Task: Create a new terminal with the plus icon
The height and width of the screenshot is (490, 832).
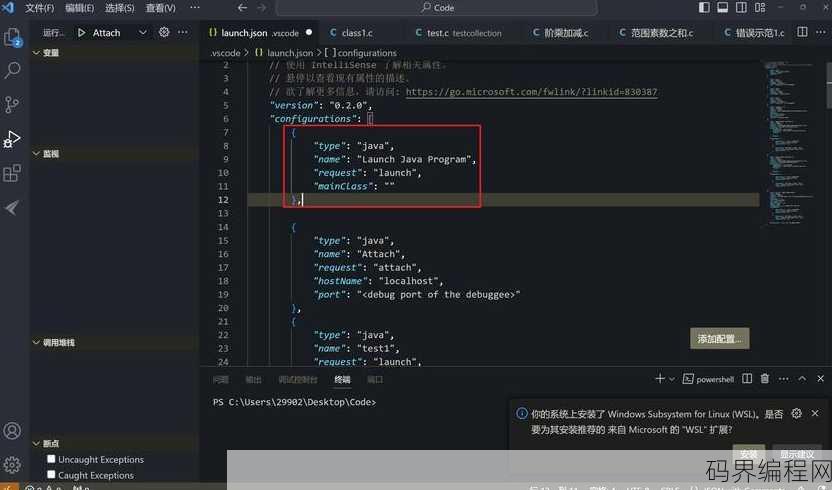Action: [660, 379]
